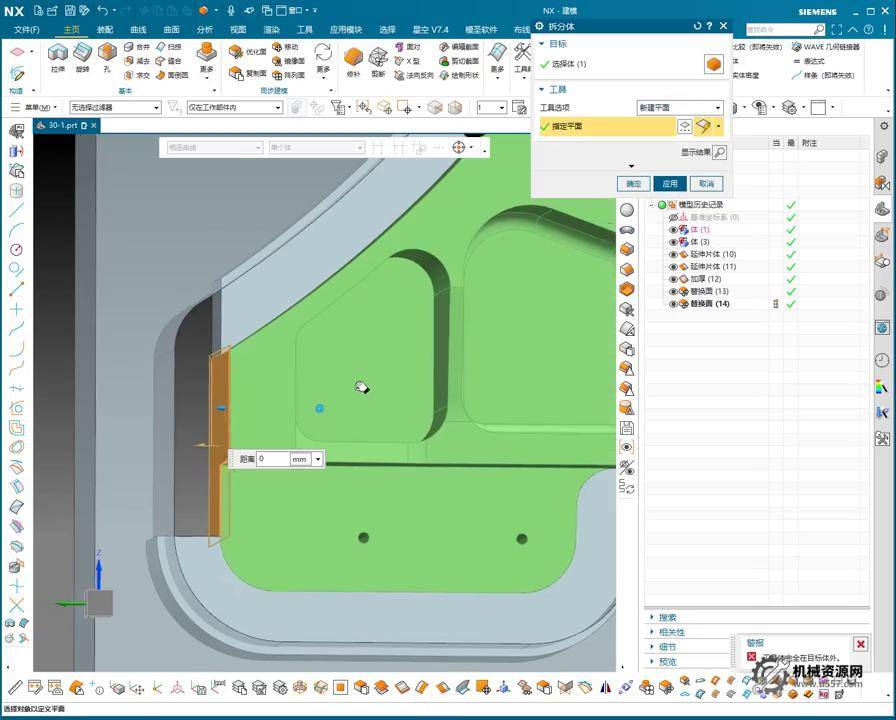Toggle visibility of 加厚 (12) feature
The width and height of the screenshot is (896, 720).
[673, 279]
